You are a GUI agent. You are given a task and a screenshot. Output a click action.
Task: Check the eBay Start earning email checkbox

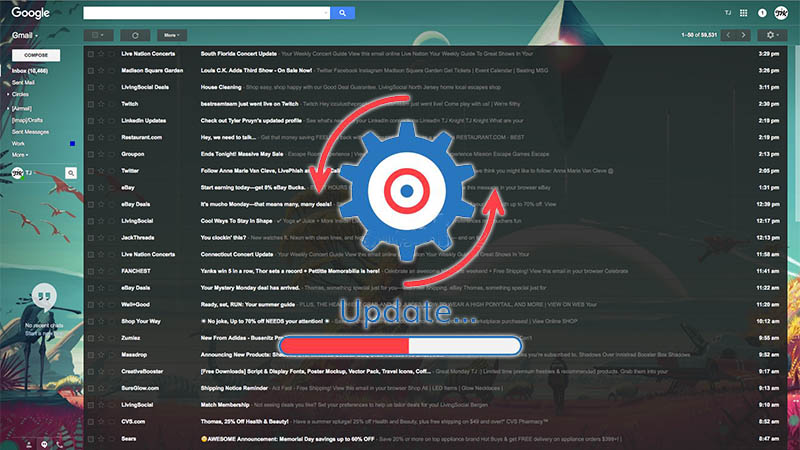pos(91,188)
